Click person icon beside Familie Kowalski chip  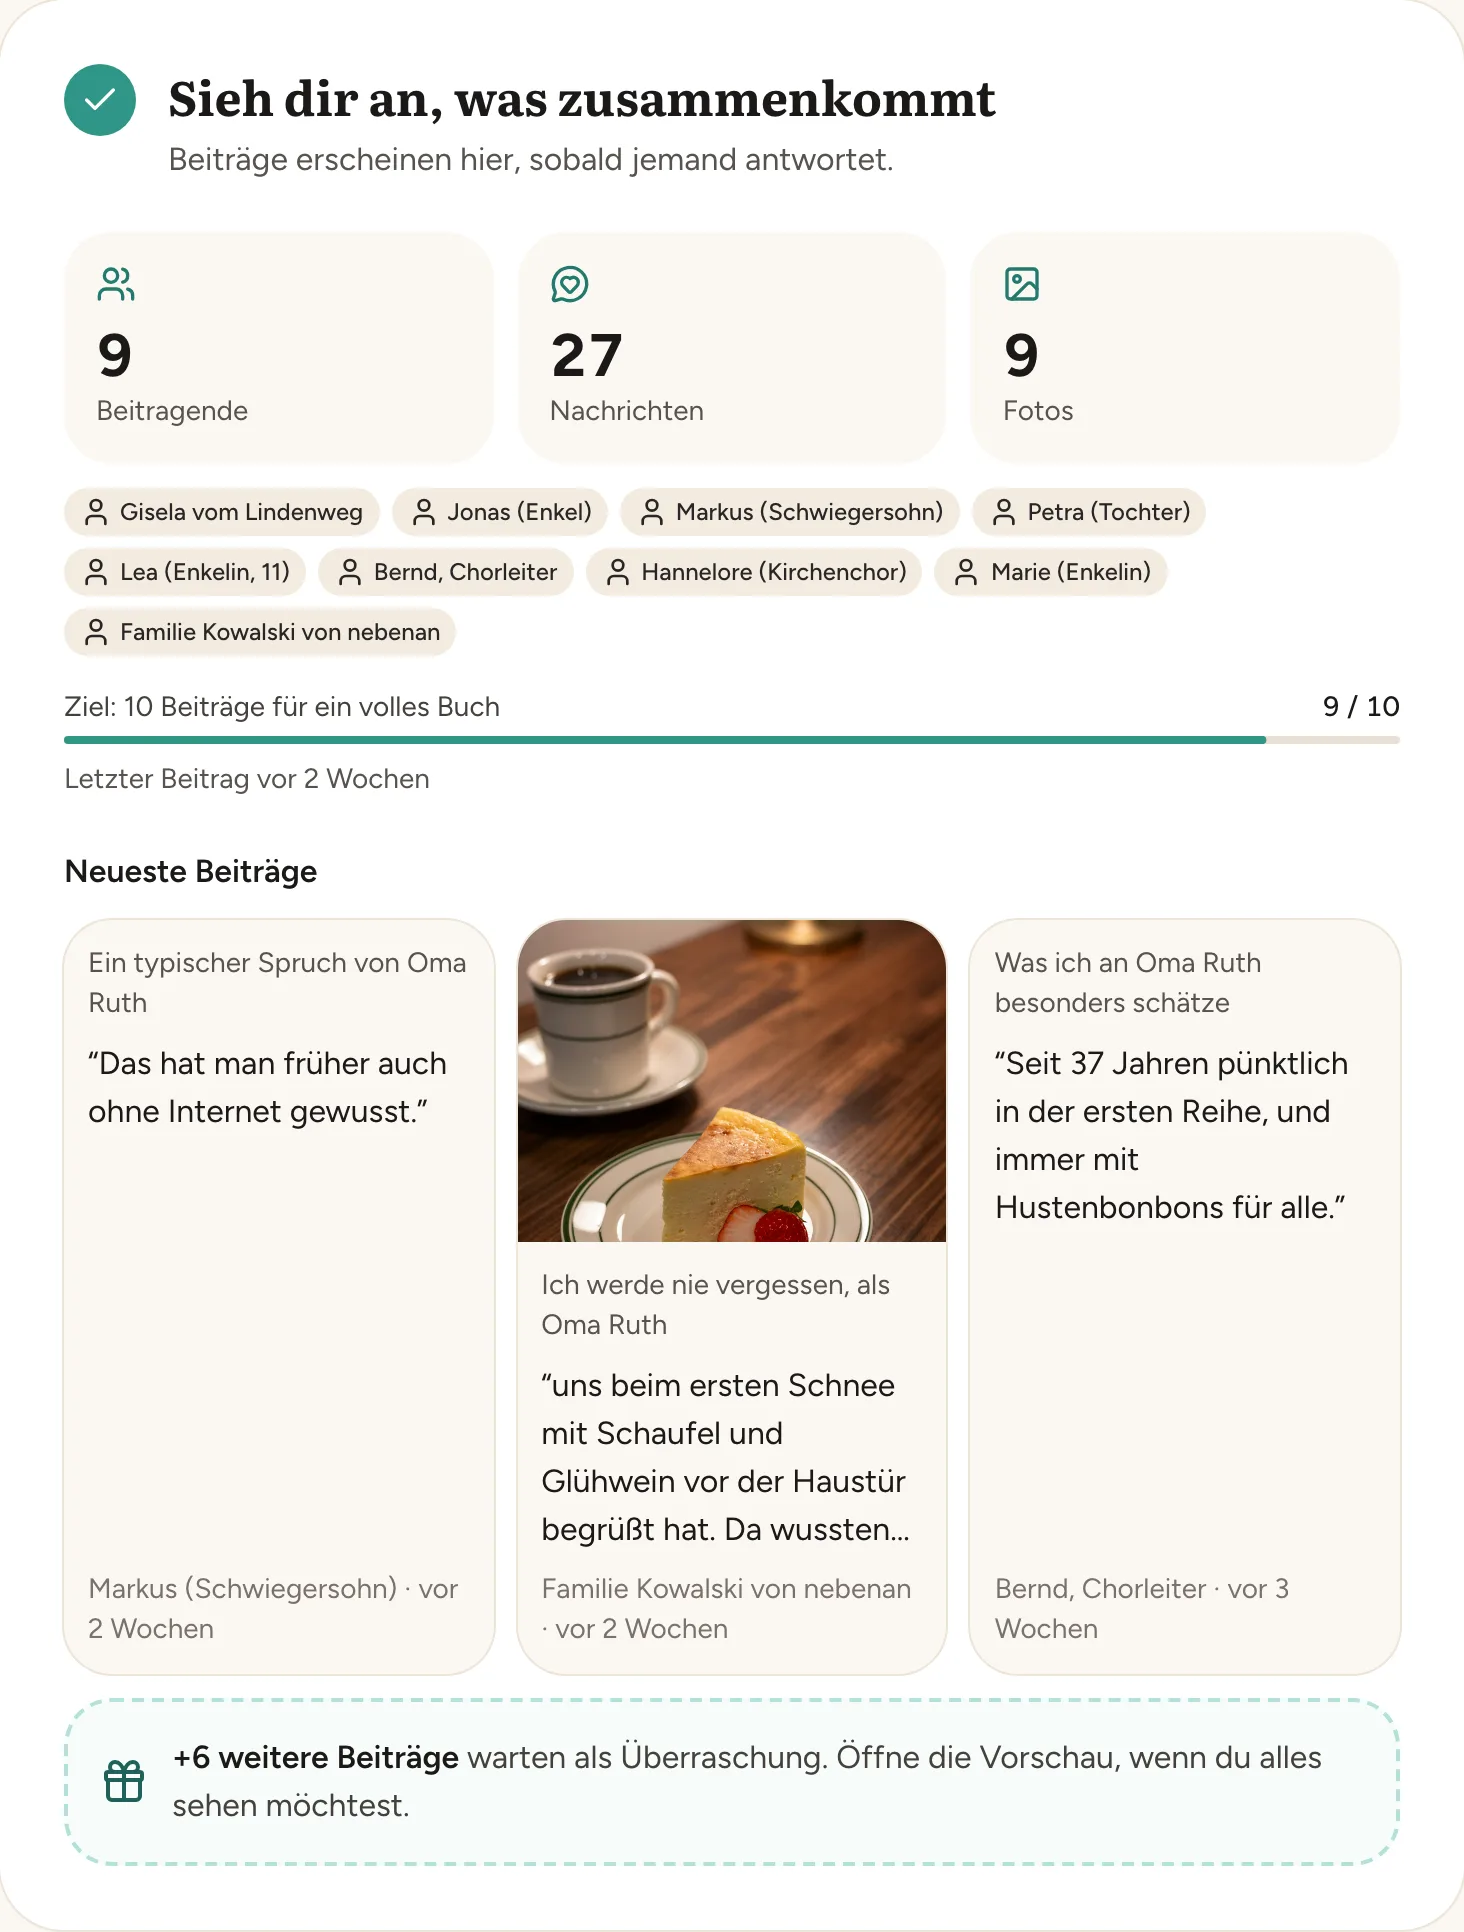(96, 632)
